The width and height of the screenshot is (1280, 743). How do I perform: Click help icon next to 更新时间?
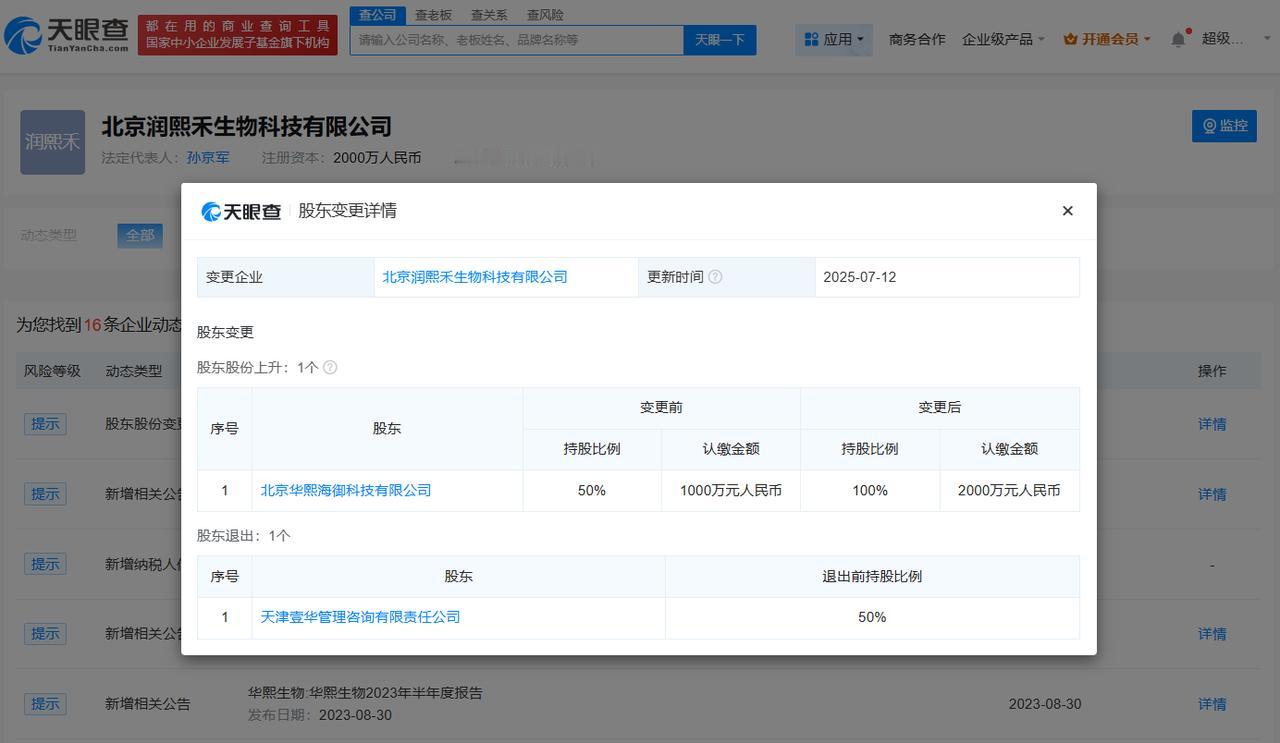pos(715,277)
